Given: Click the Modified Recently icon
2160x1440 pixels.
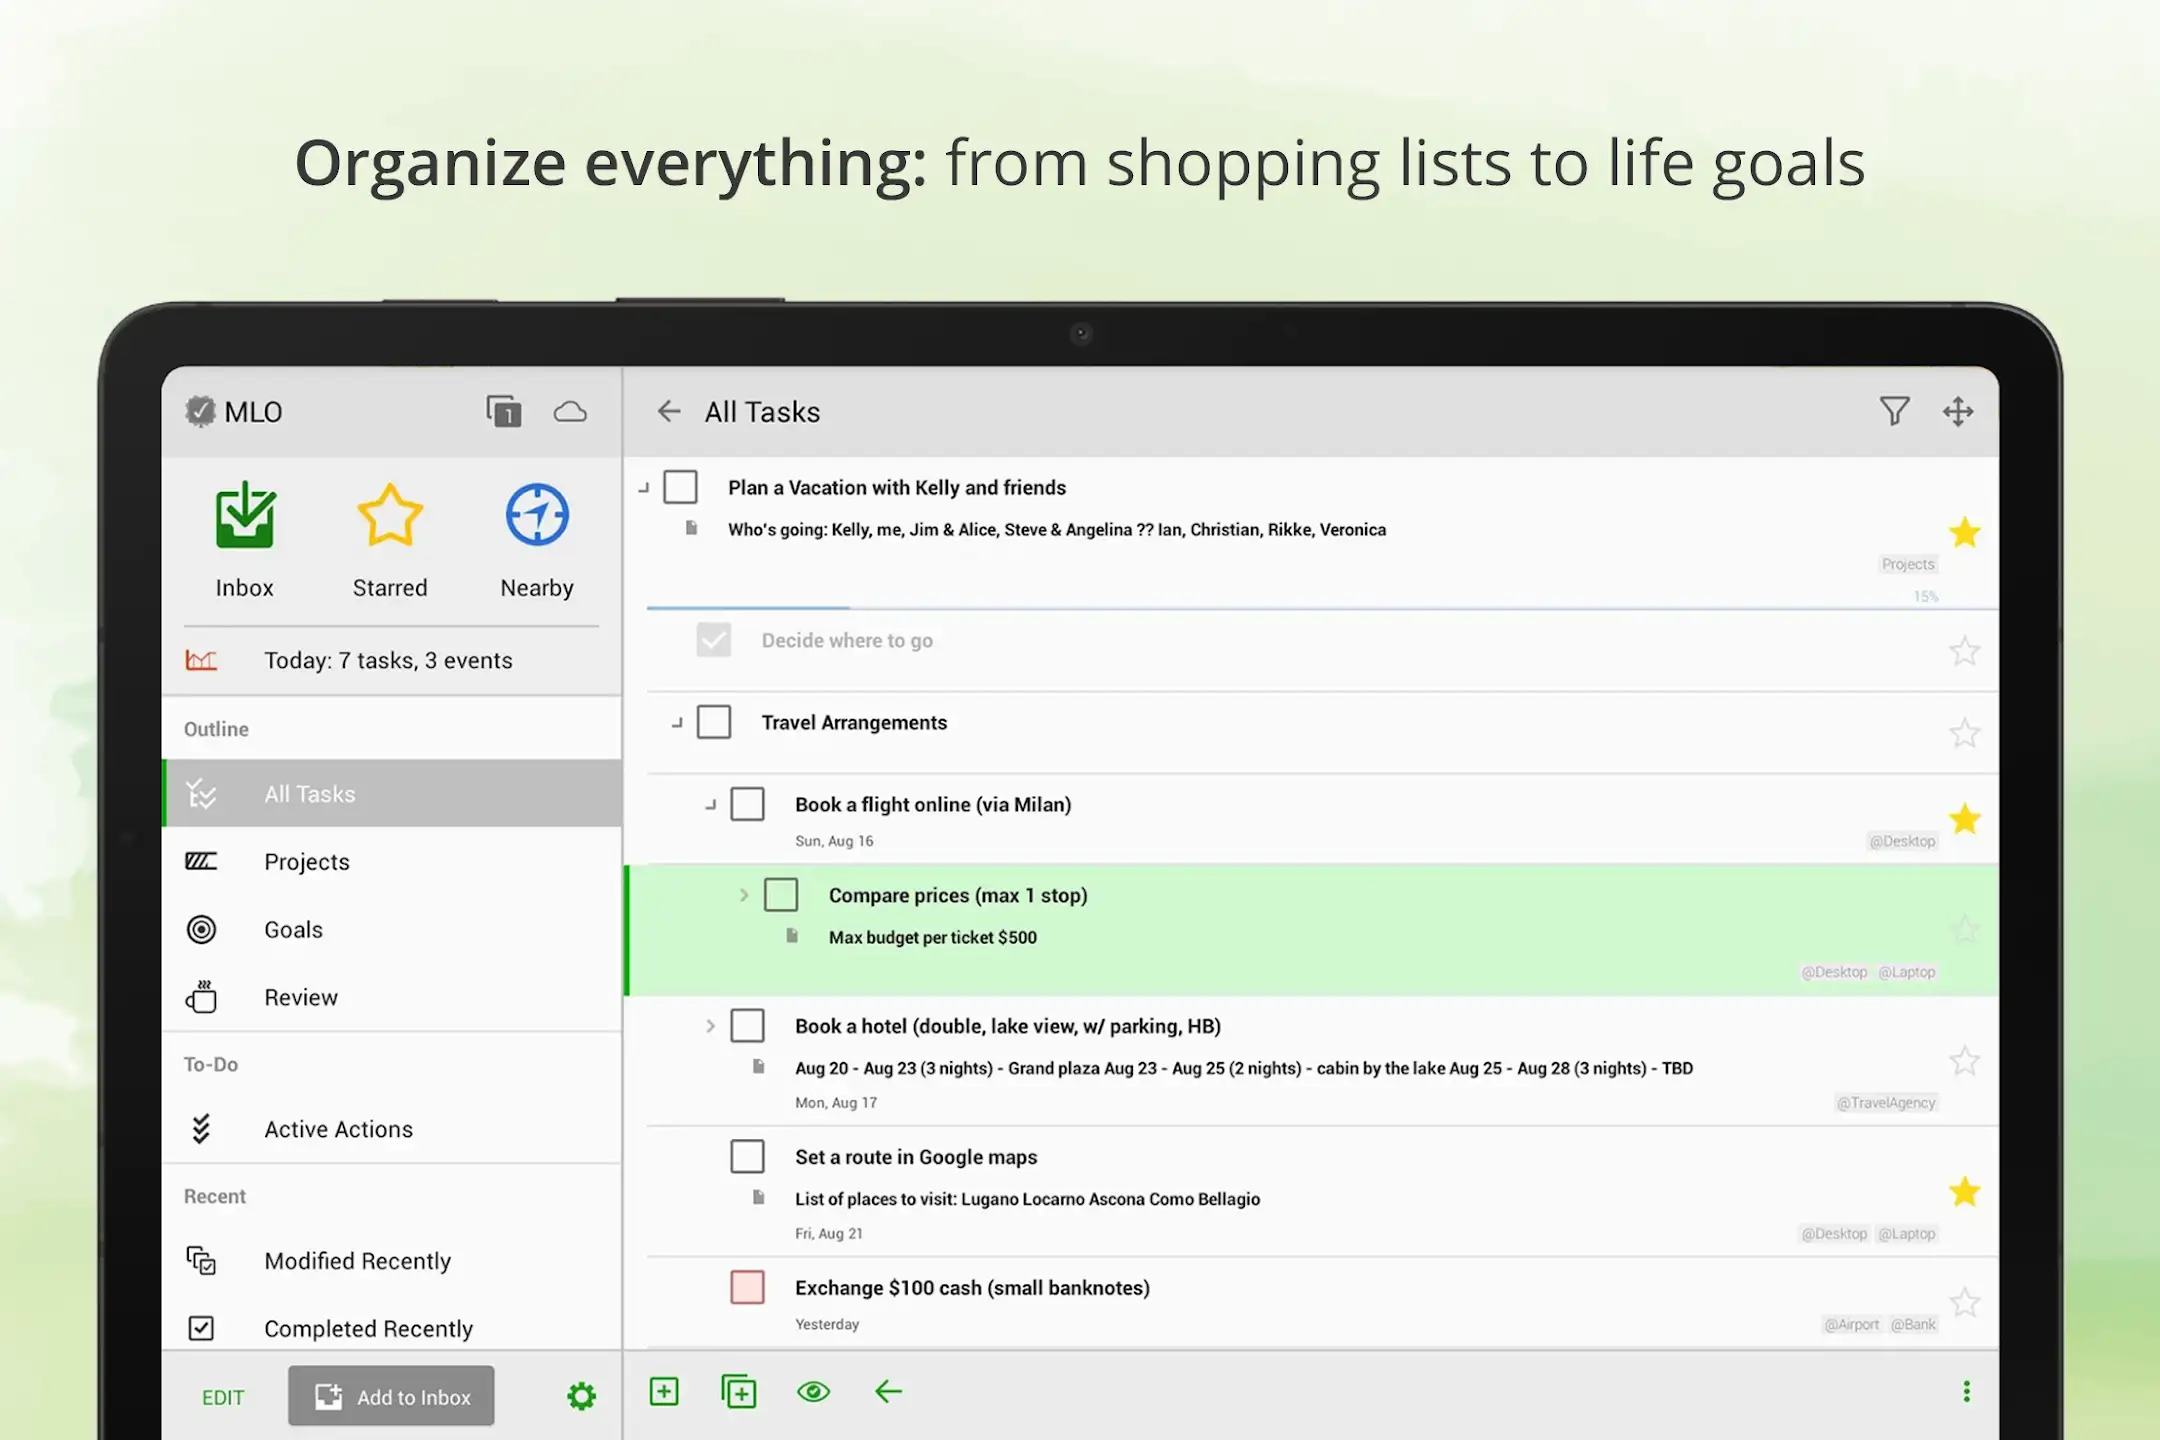Looking at the screenshot, I should 201,1260.
